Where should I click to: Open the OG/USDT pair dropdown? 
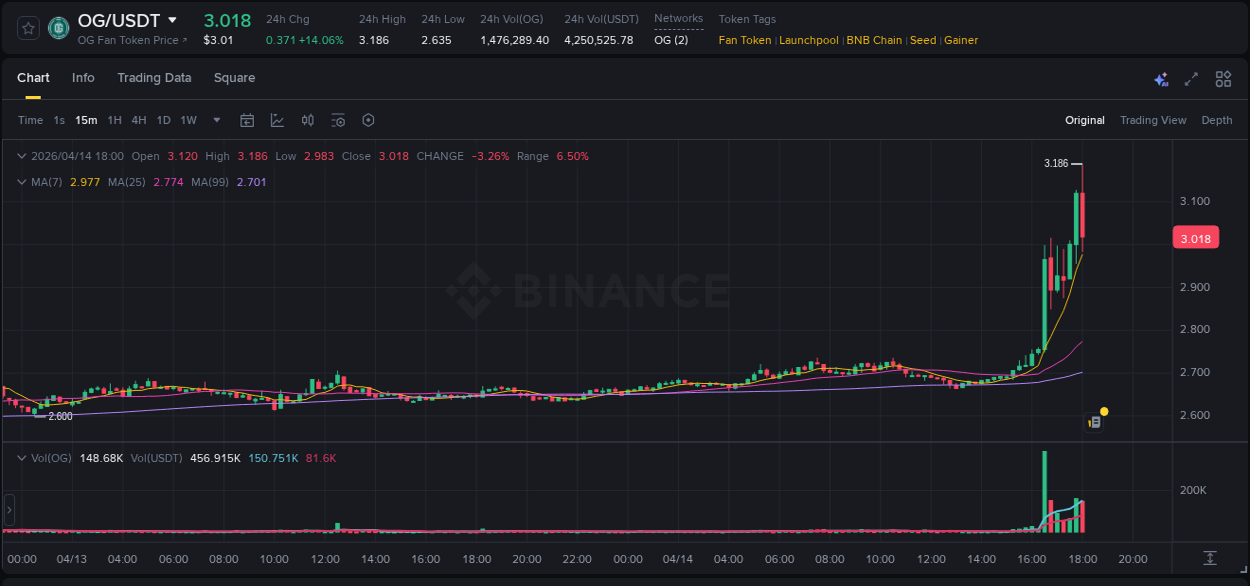[174, 20]
